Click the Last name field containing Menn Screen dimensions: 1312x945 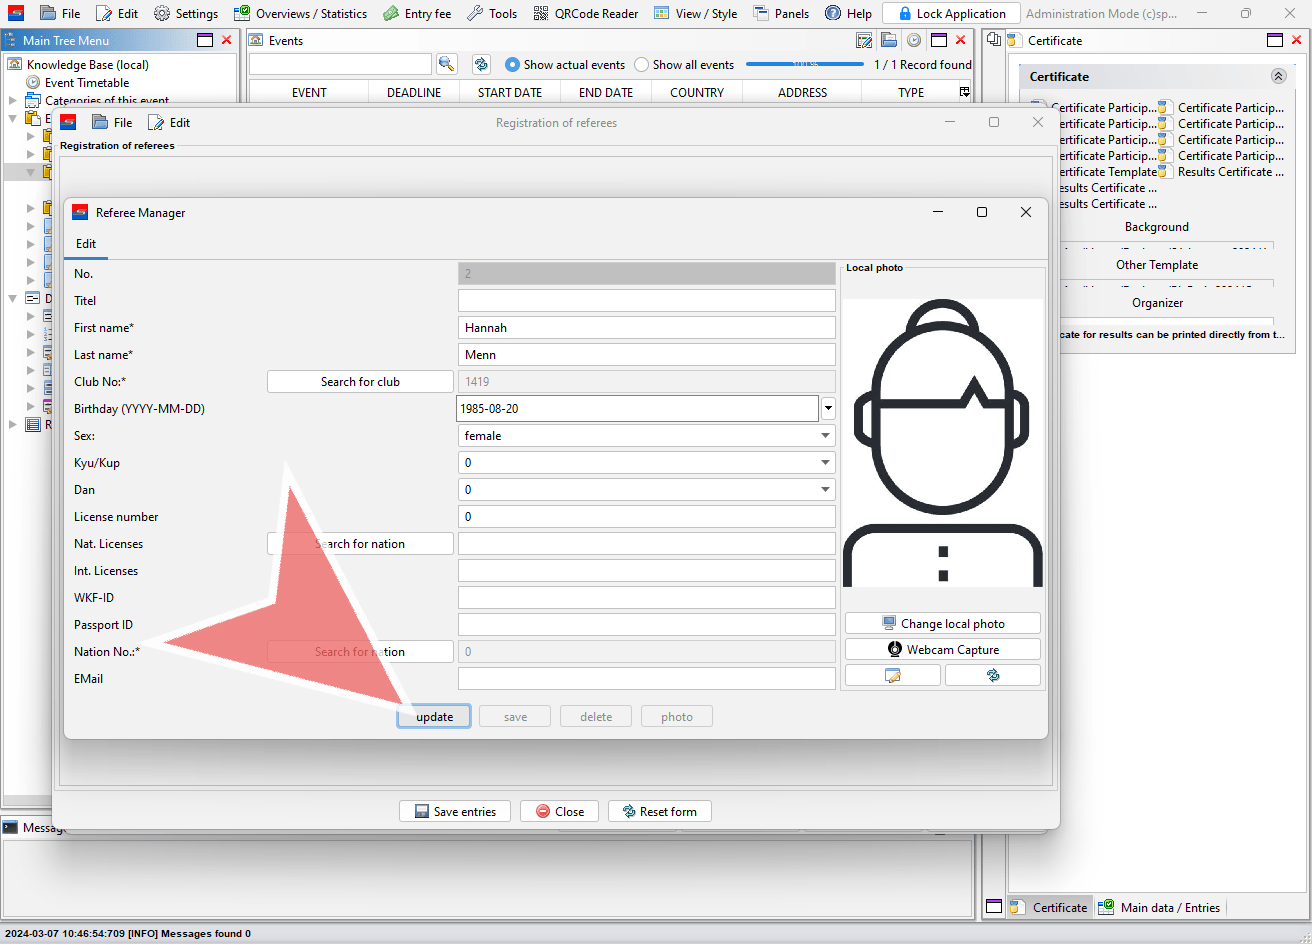[x=646, y=354]
